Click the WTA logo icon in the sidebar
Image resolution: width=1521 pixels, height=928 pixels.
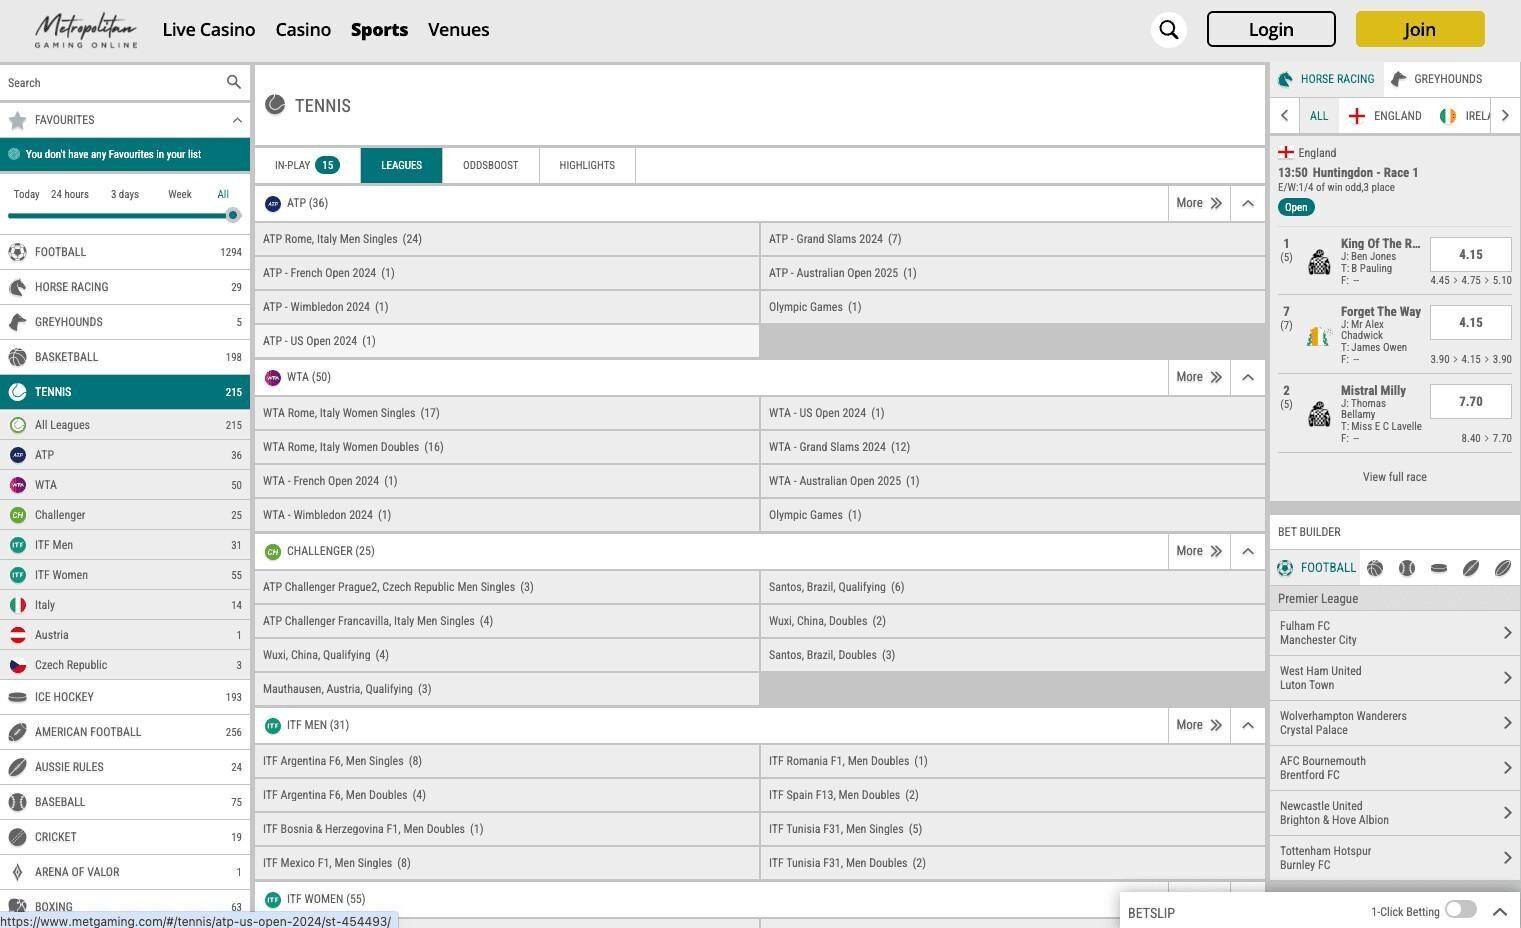click(17, 485)
